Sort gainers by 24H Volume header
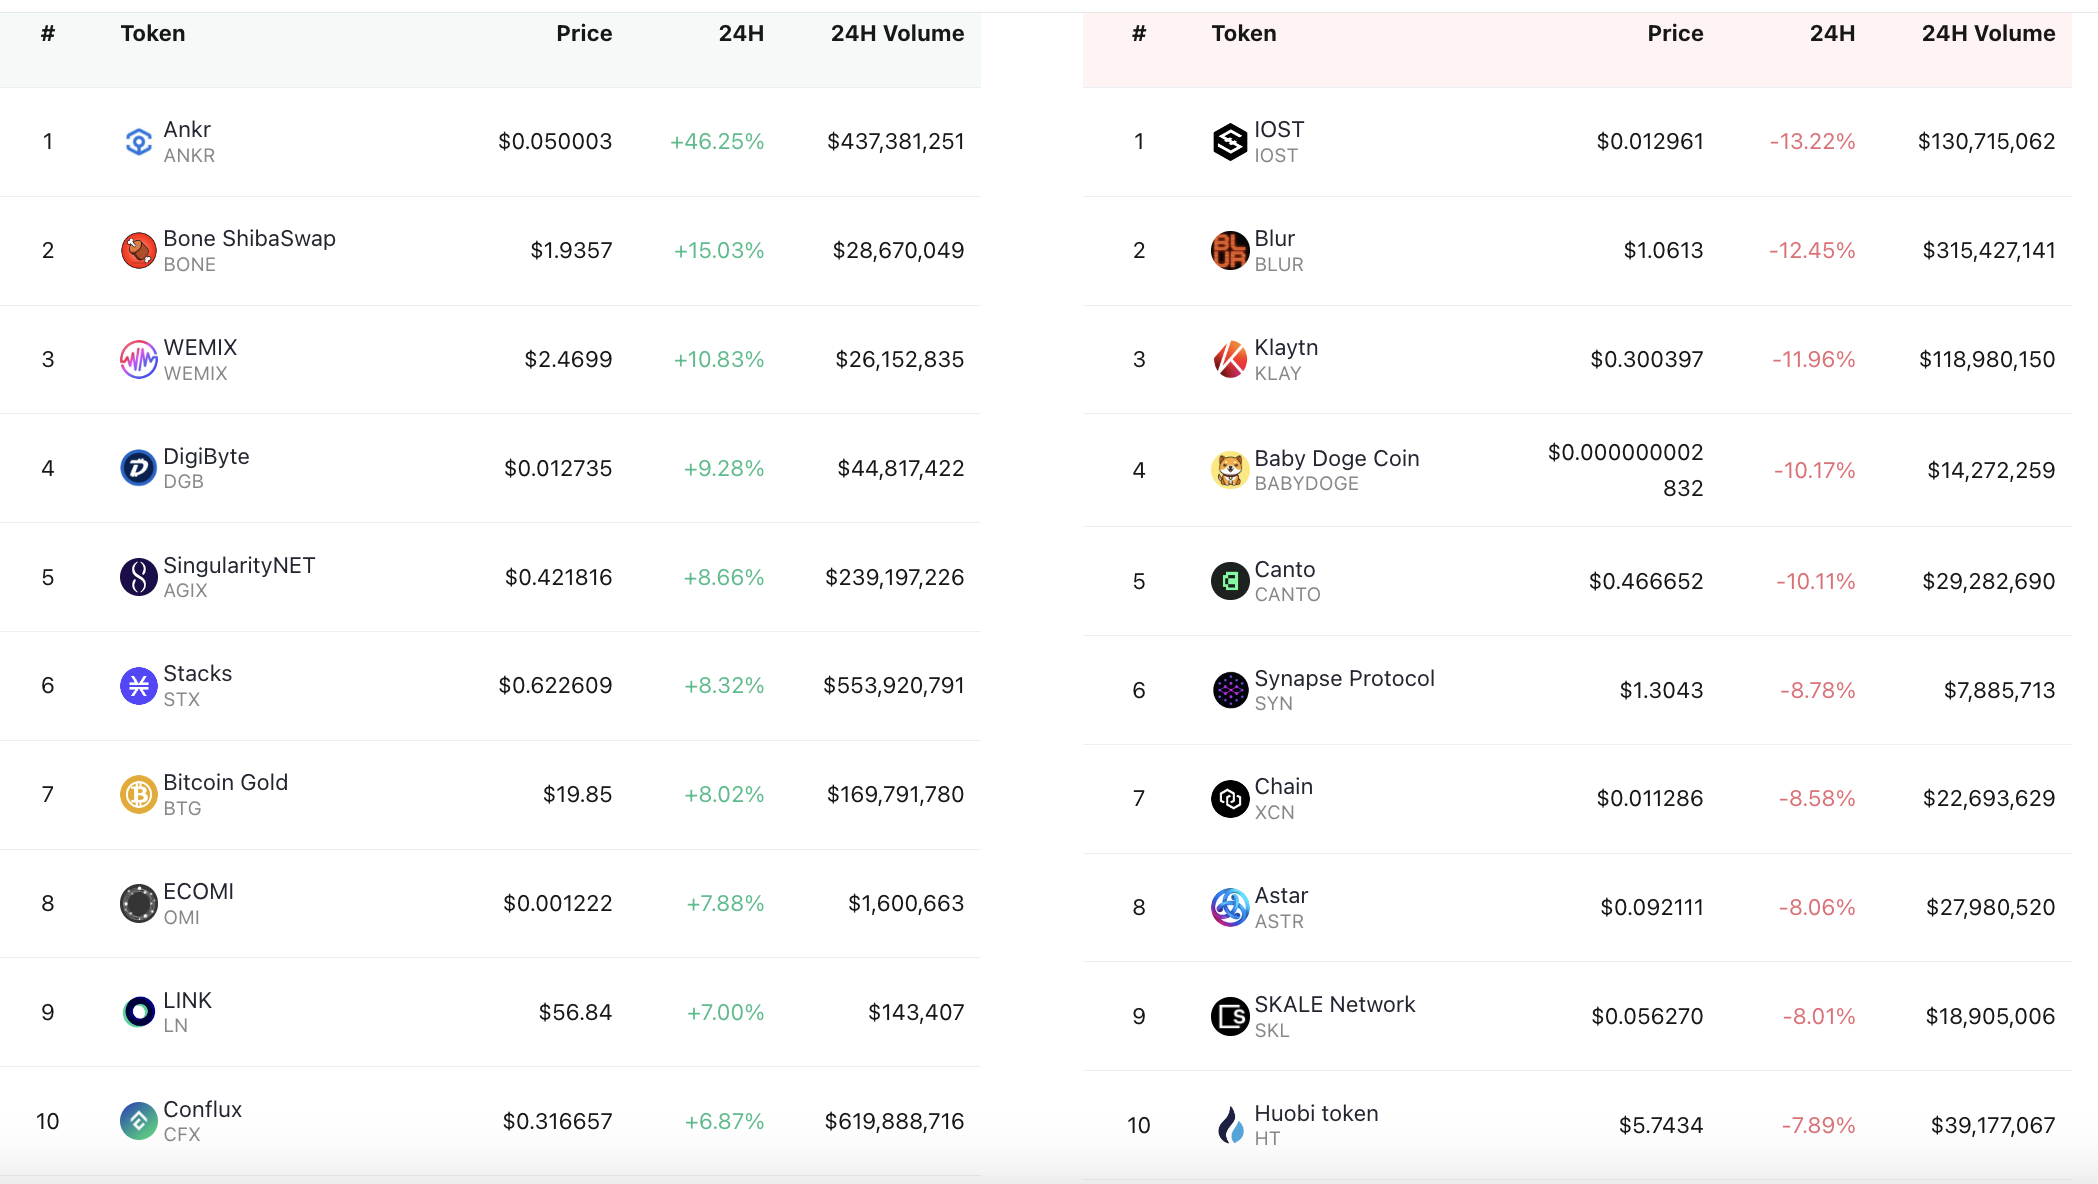This screenshot has width=2098, height=1184. pyautogui.click(x=897, y=34)
